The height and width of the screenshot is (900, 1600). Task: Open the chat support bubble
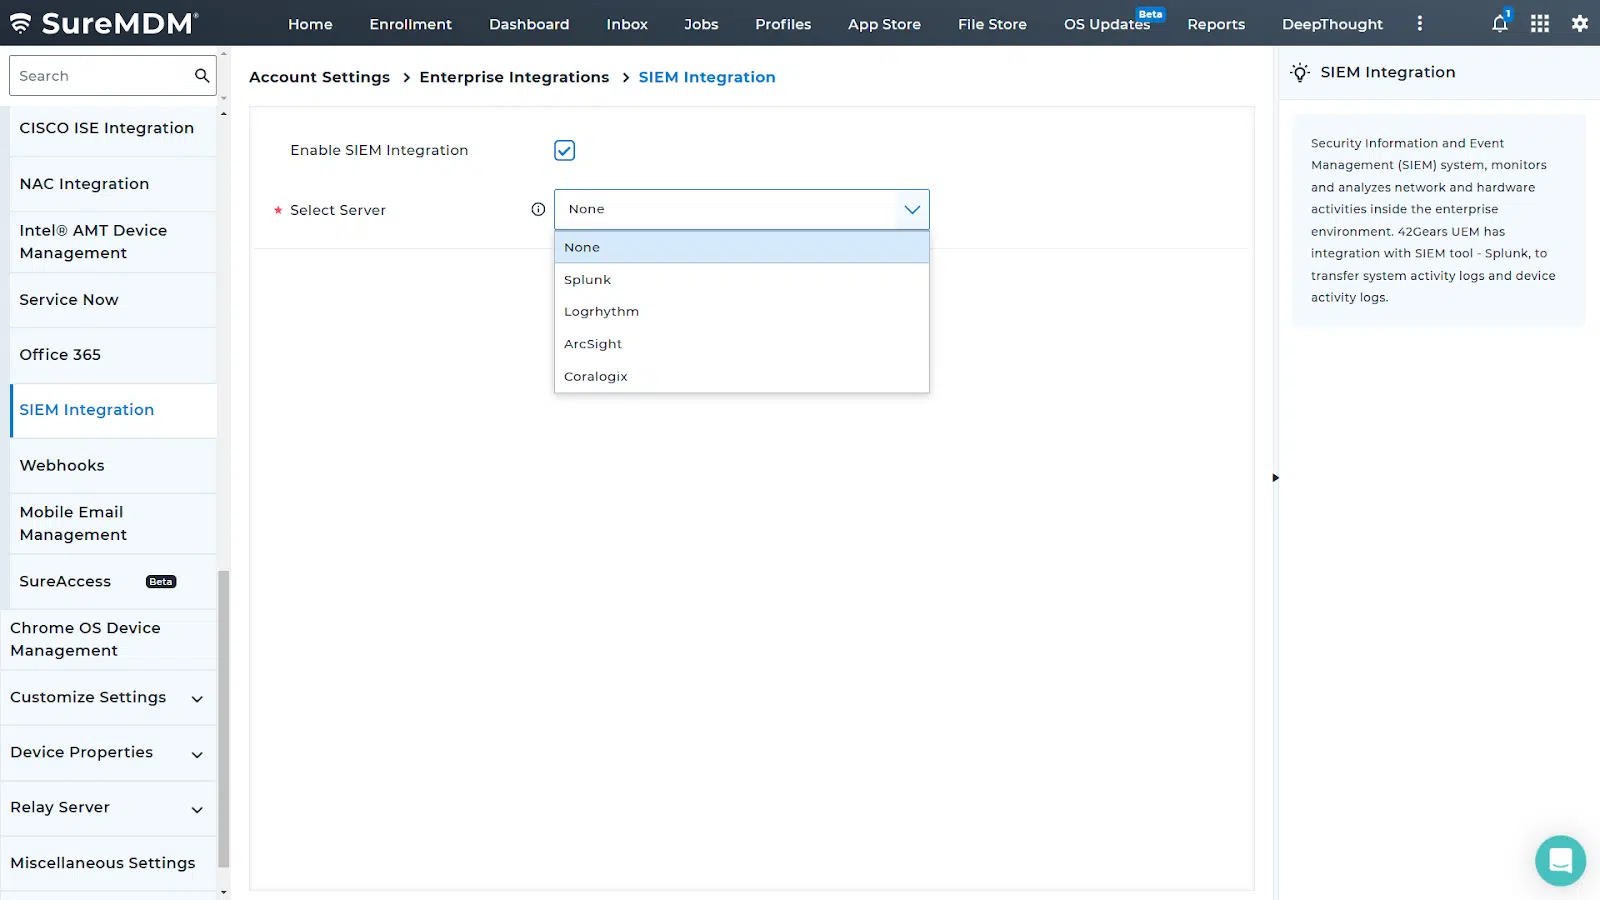pos(1560,860)
